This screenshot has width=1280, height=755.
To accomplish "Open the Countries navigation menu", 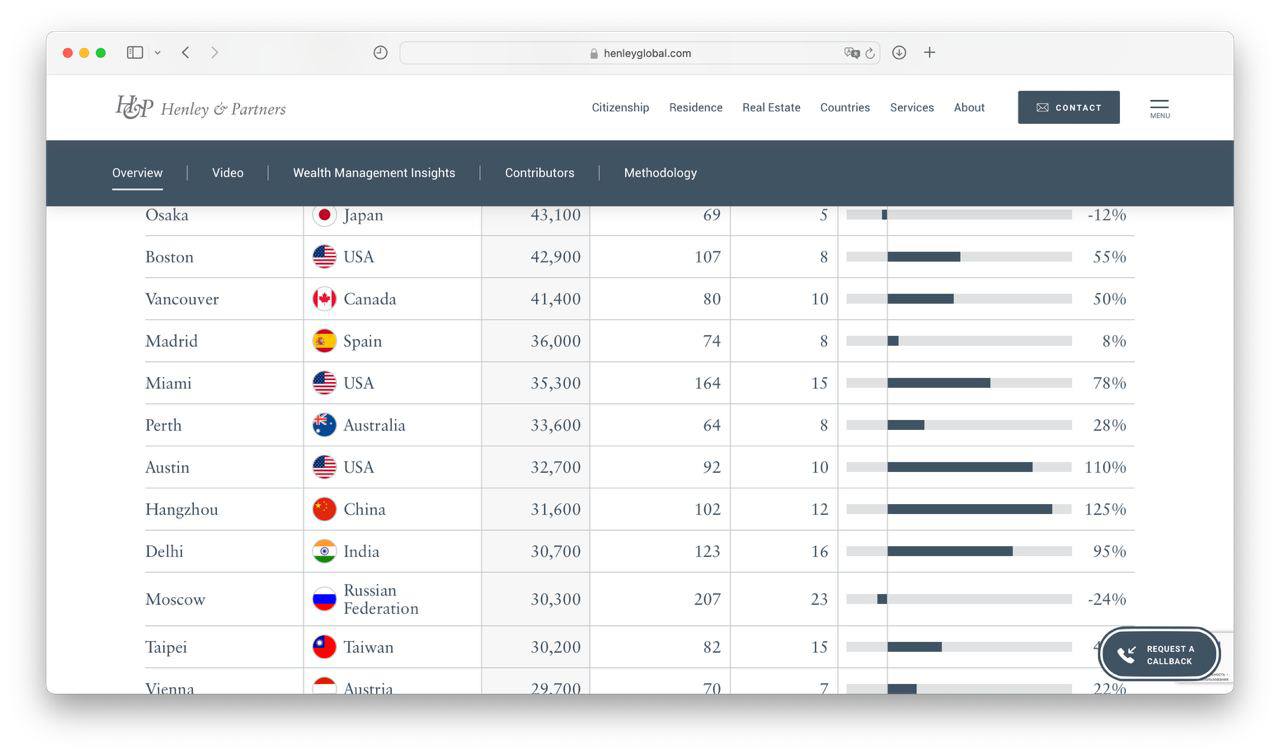I will click(845, 108).
